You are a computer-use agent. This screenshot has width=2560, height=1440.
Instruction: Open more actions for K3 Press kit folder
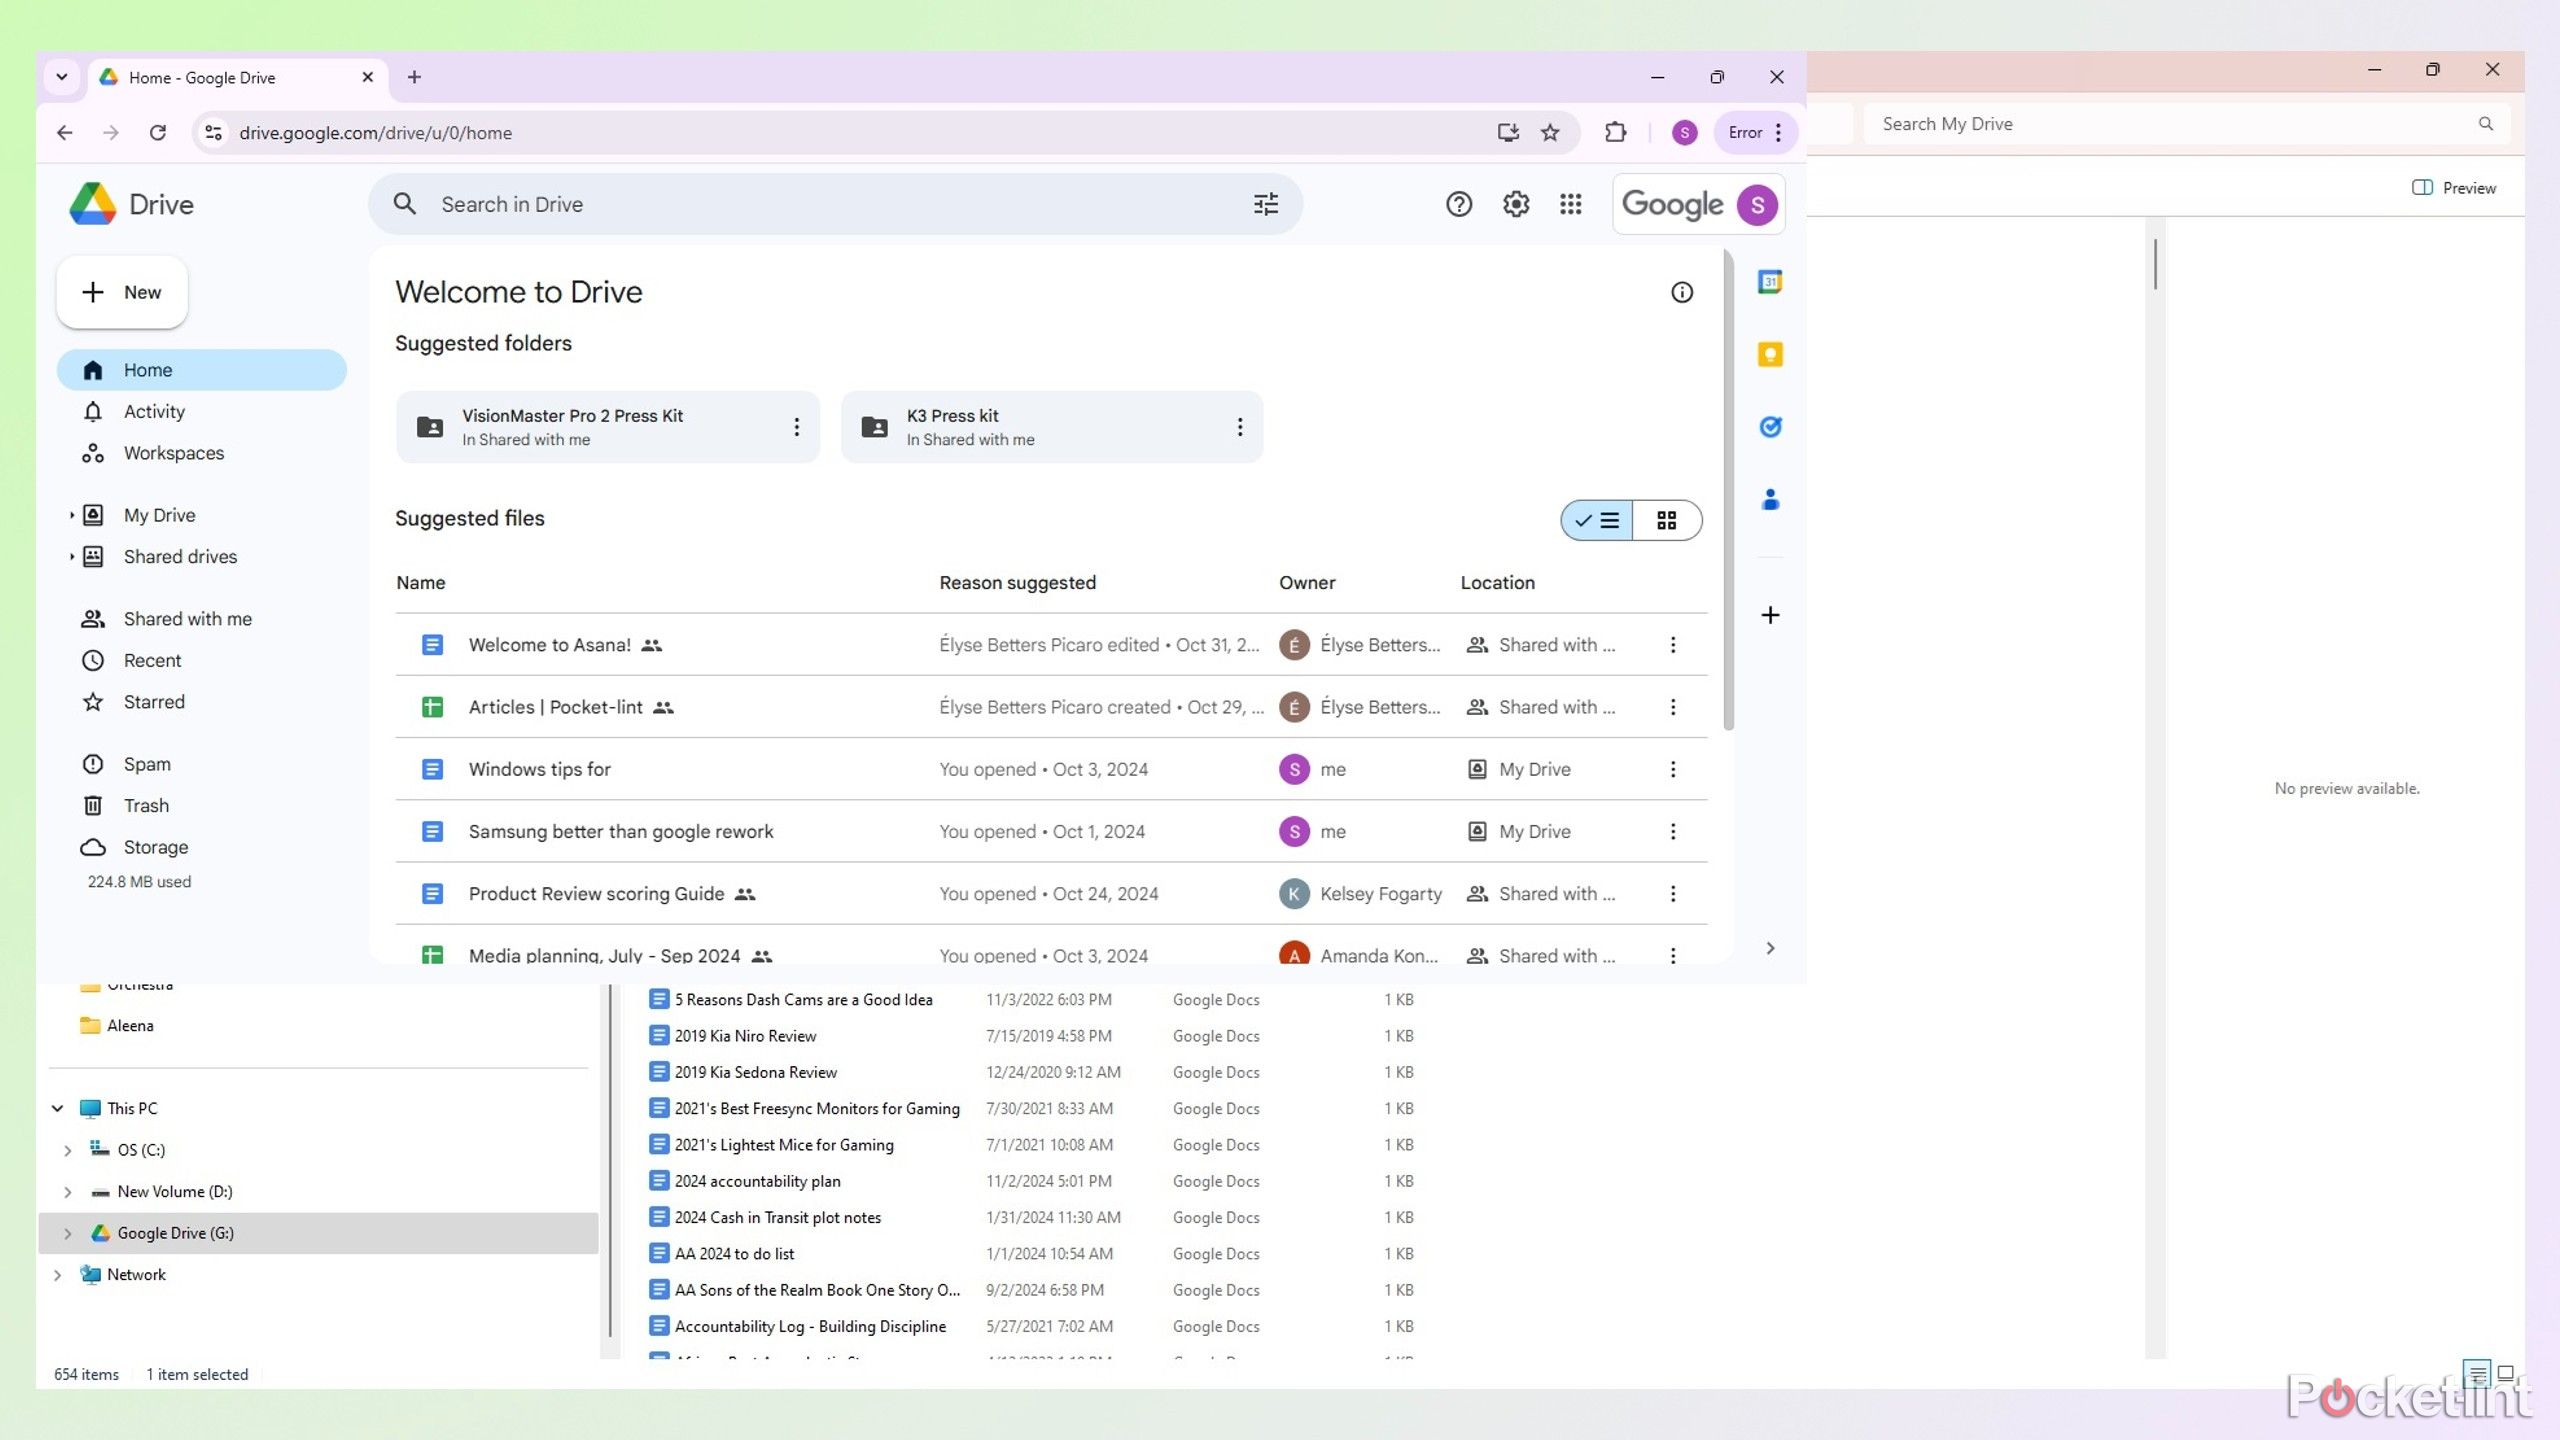[1240, 427]
